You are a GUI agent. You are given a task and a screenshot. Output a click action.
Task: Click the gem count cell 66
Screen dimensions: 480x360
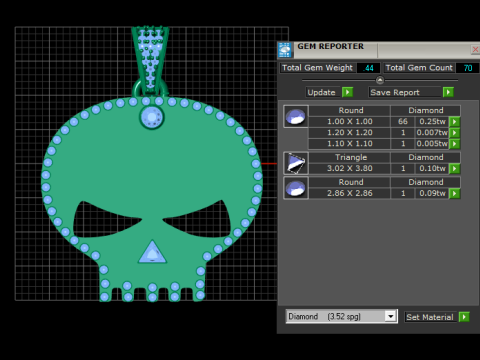(x=403, y=122)
